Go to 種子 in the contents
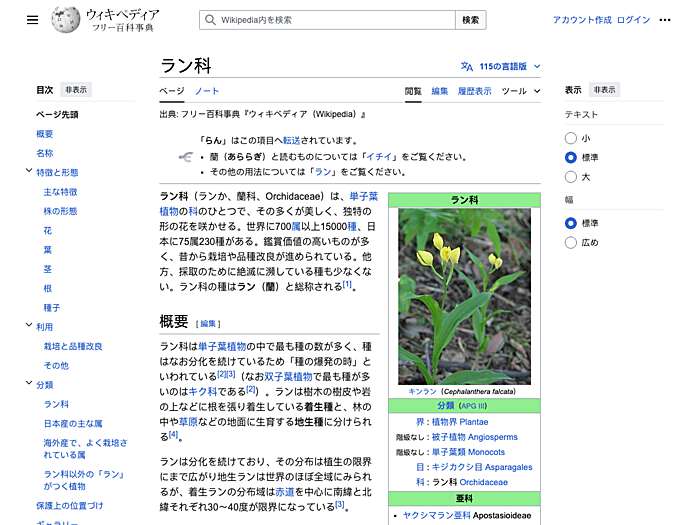This screenshot has width=700, height=525. 52,308
